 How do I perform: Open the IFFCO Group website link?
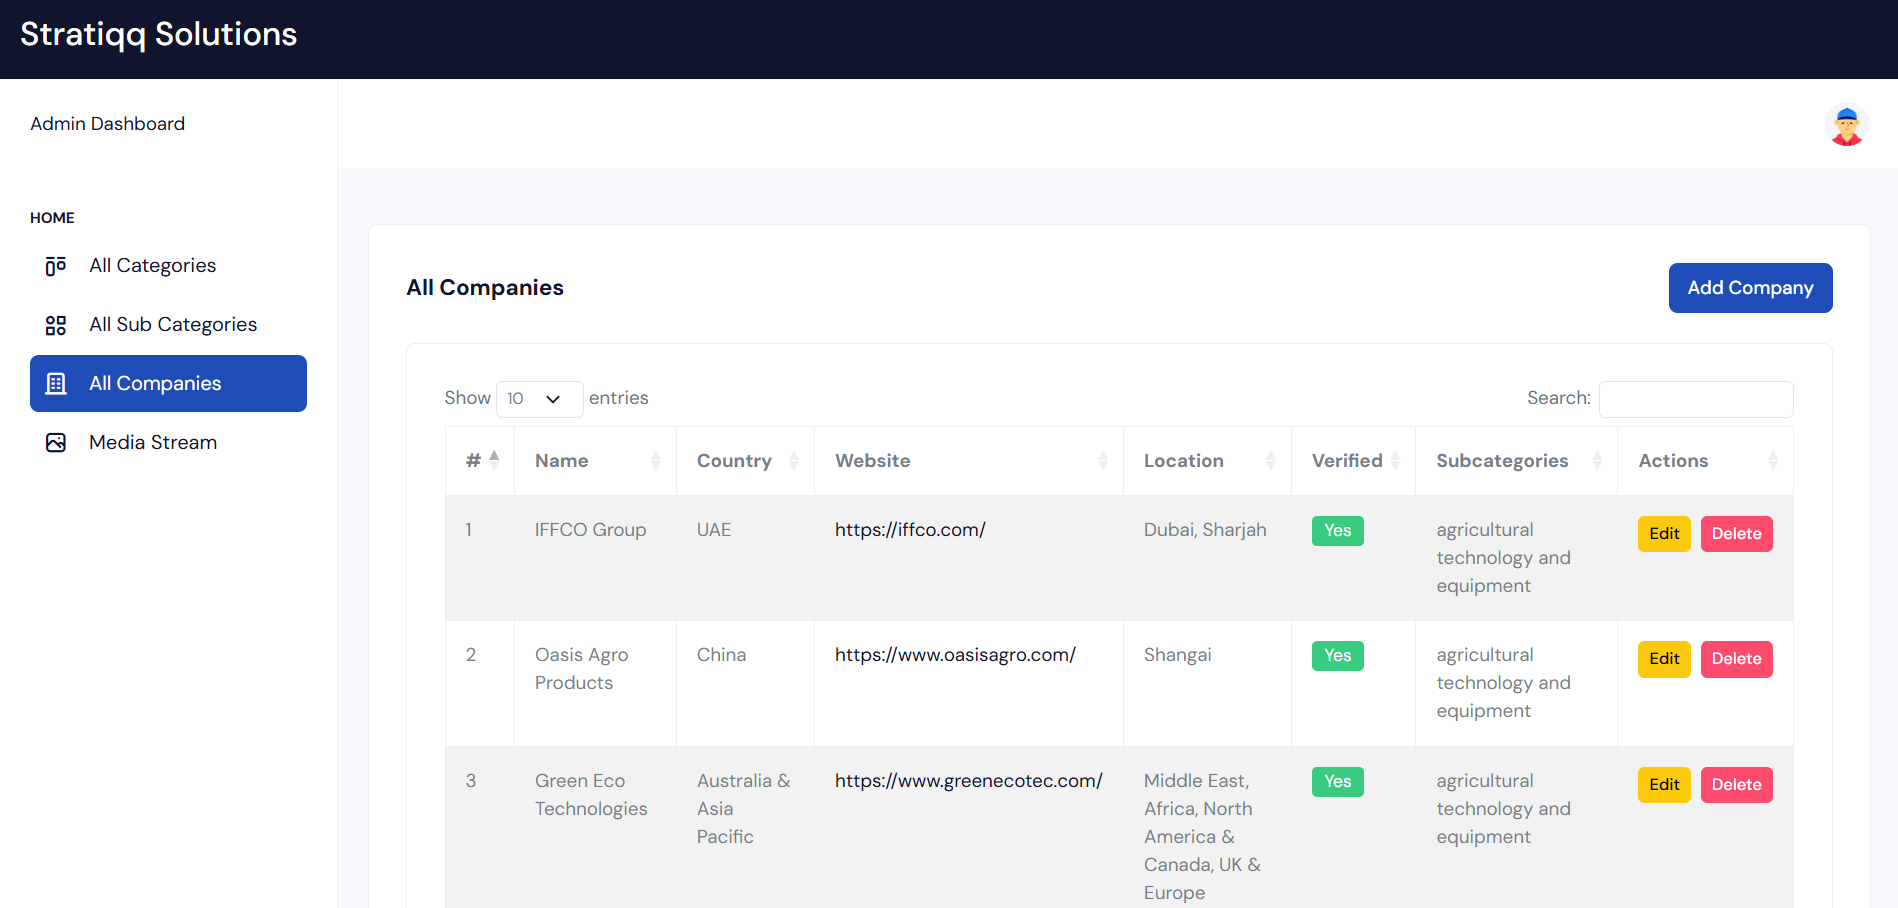pos(910,529)
